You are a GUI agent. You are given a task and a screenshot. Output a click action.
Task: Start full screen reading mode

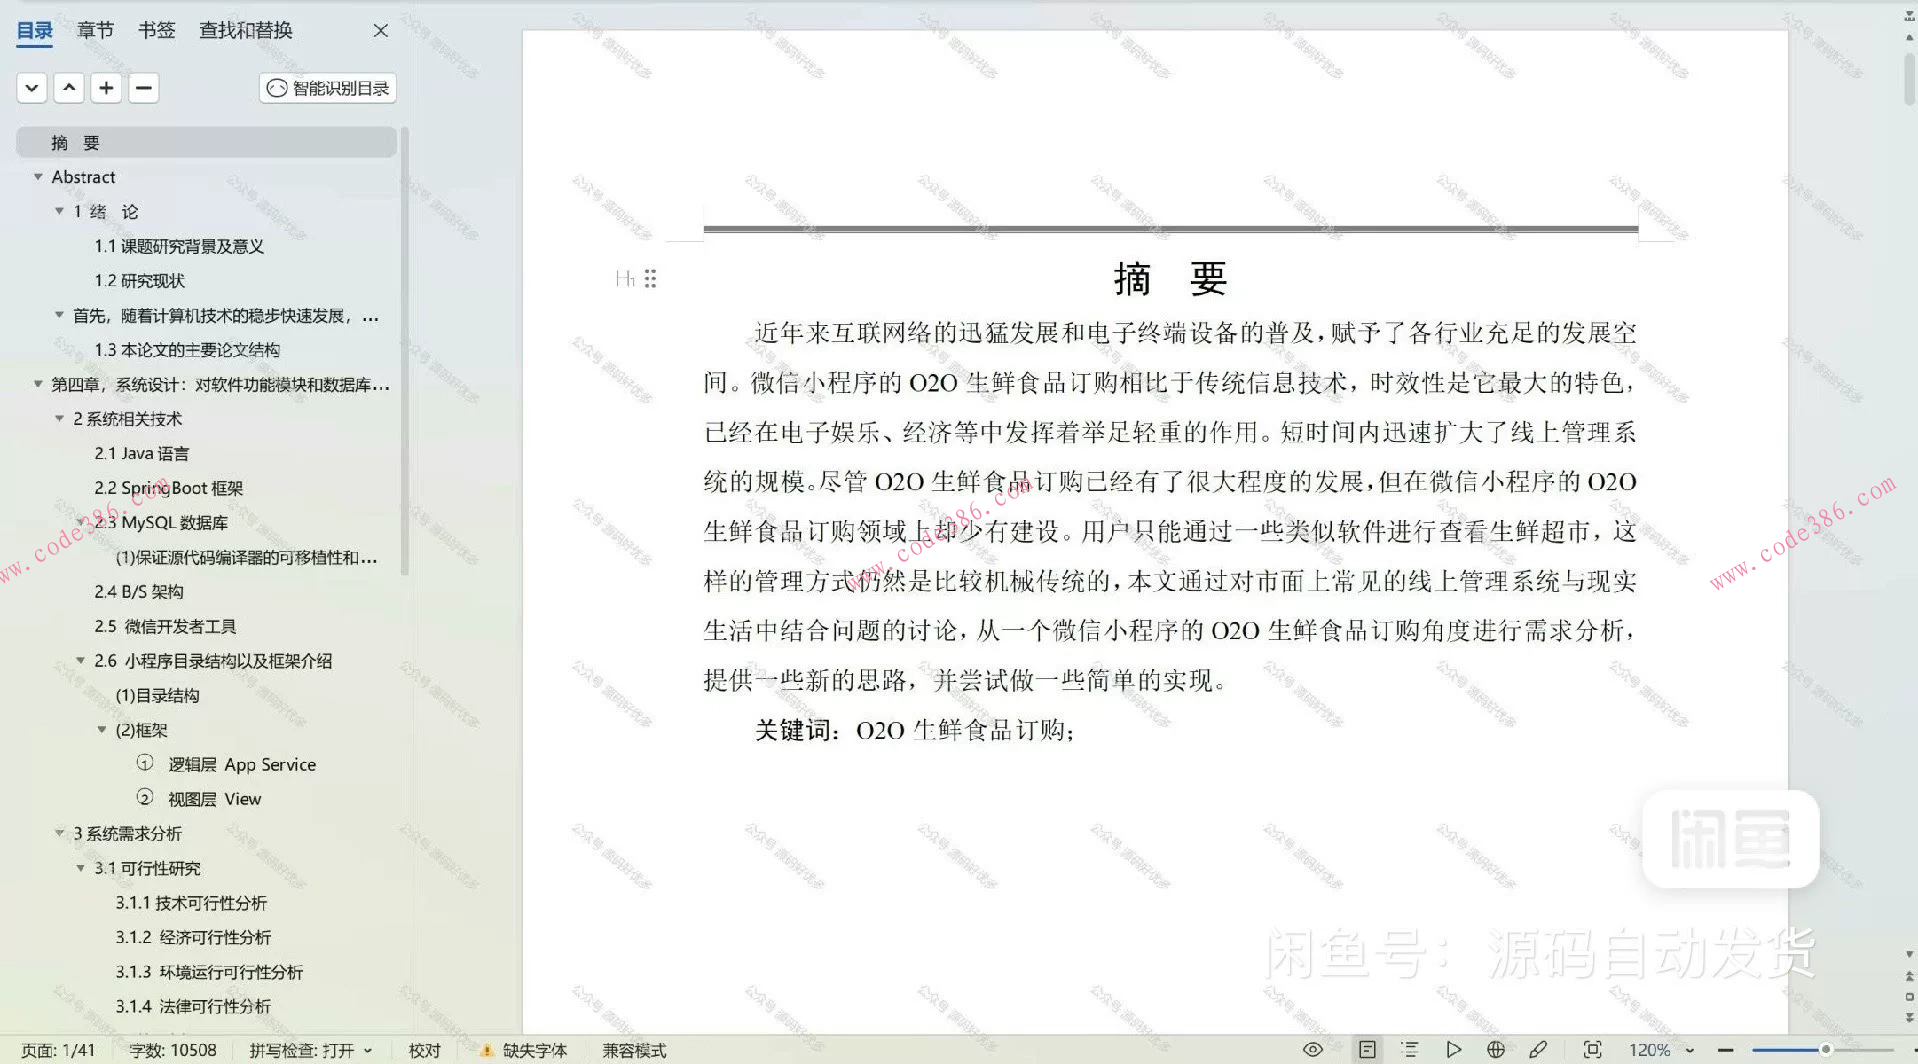pos(1454,1049)
